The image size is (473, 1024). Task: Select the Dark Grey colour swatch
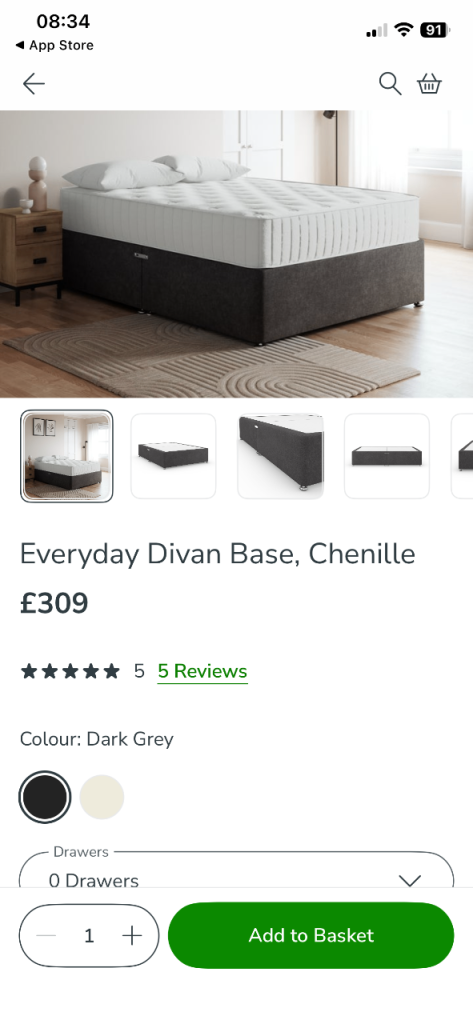pos(44,797)
